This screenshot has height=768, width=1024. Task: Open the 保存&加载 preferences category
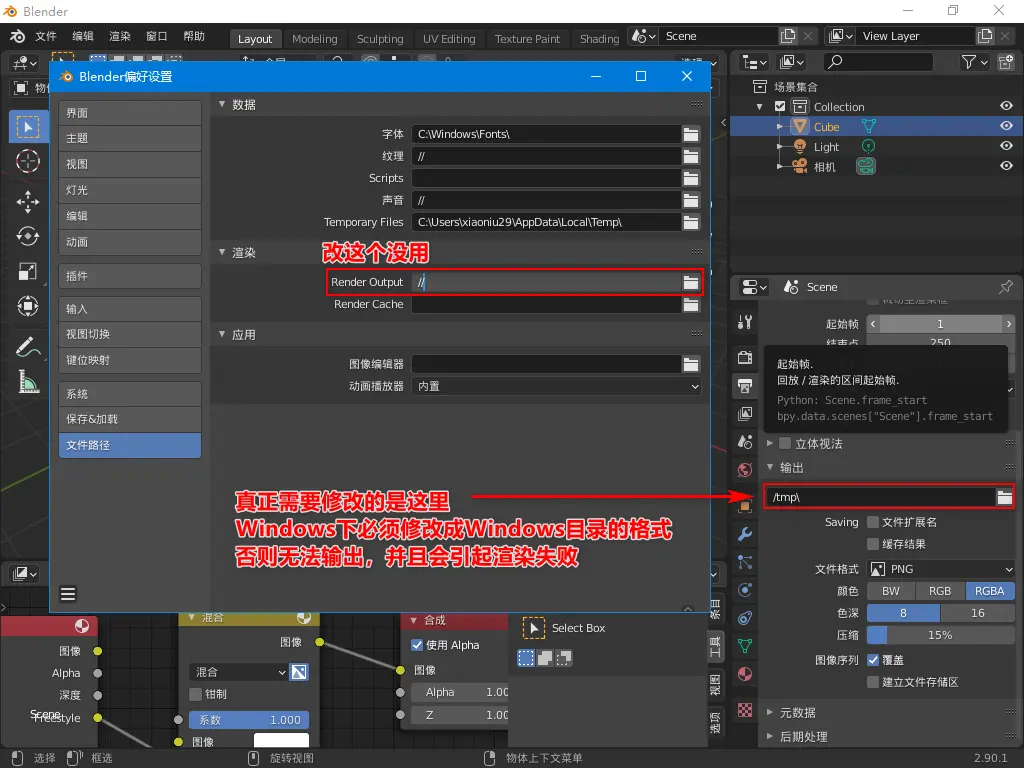click(130, 419)
